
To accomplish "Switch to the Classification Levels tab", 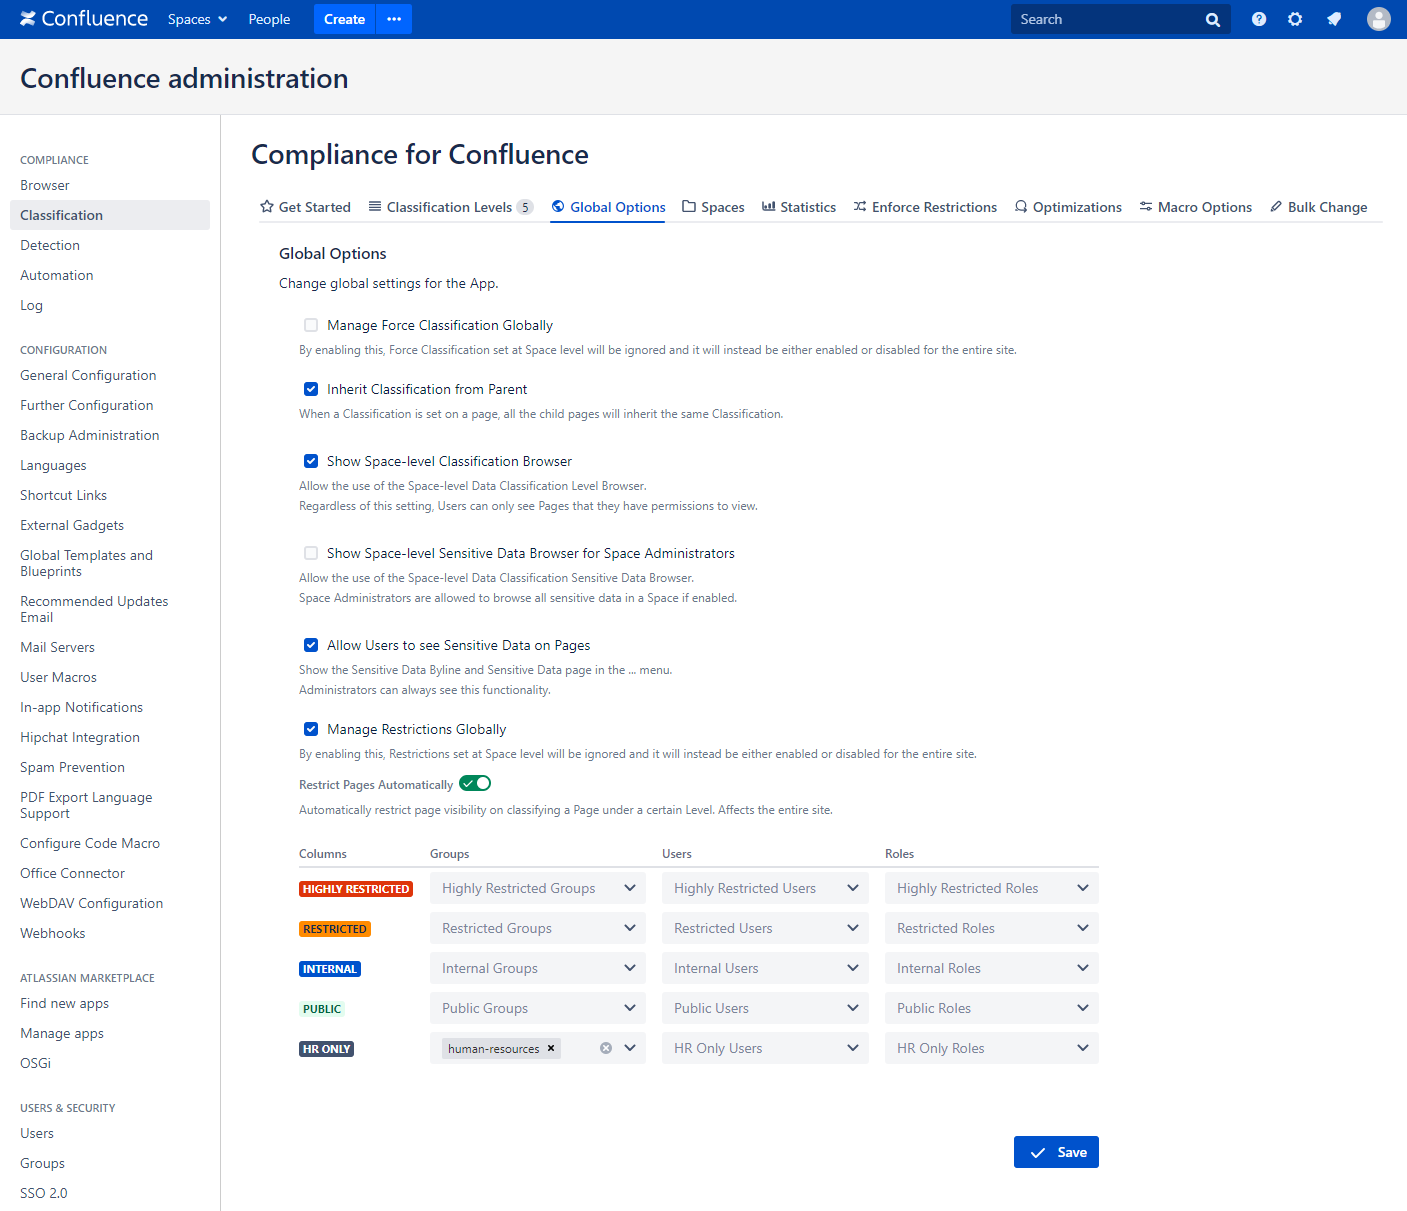I will tap(450, 207).
